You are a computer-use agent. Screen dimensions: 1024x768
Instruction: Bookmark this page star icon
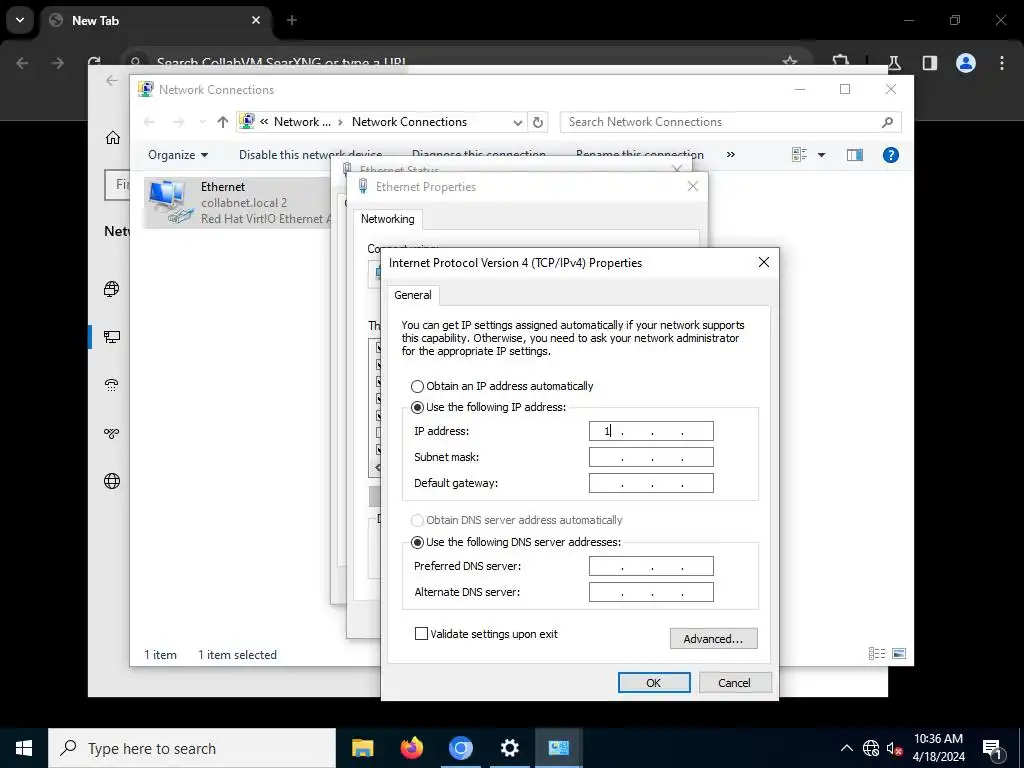[x=790, y=63]
